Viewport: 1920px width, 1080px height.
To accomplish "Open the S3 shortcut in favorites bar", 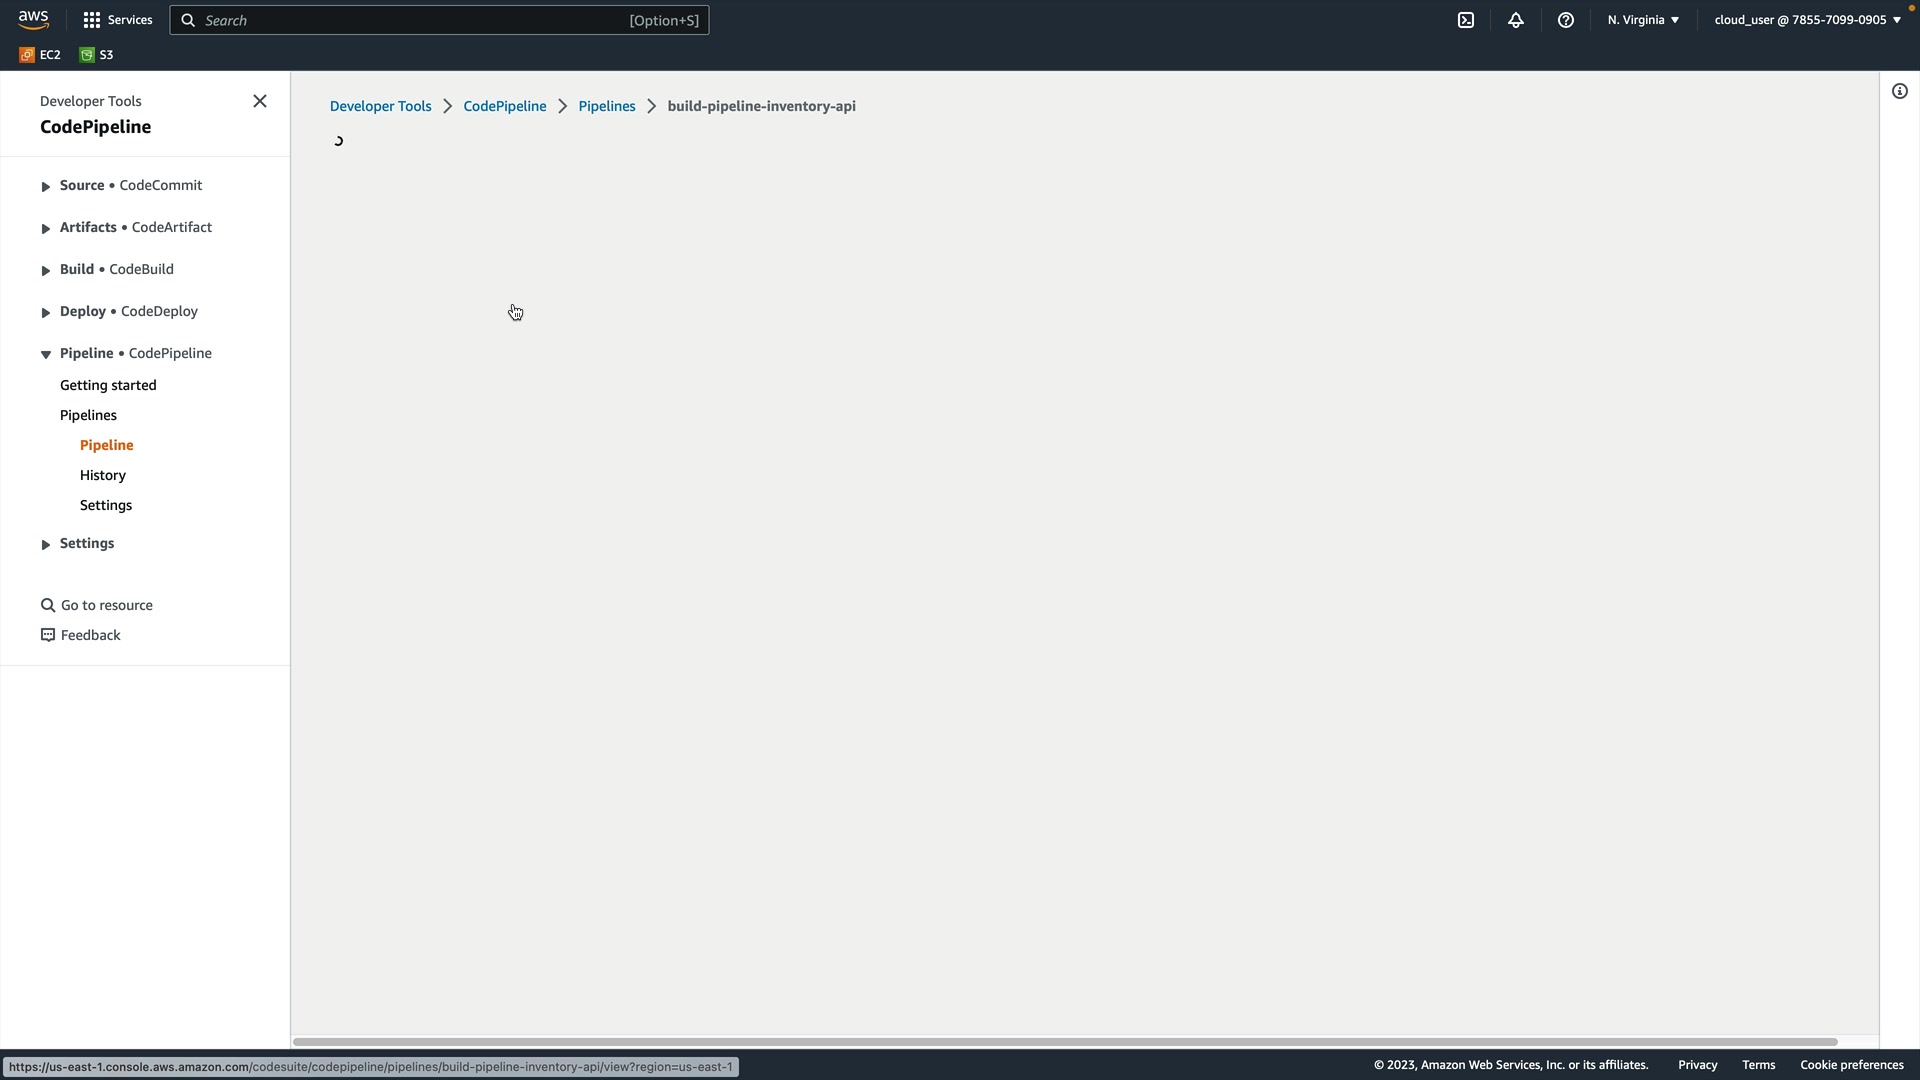I will click(97, 55).
